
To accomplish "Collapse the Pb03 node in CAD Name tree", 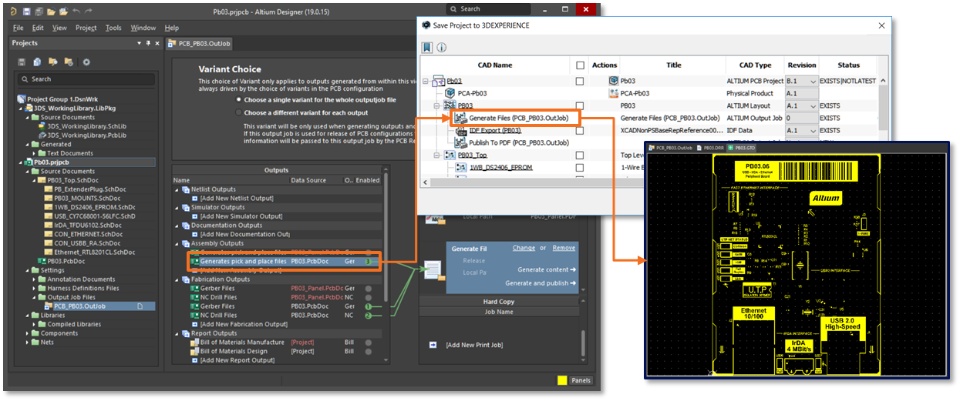I will click(427, 81).
